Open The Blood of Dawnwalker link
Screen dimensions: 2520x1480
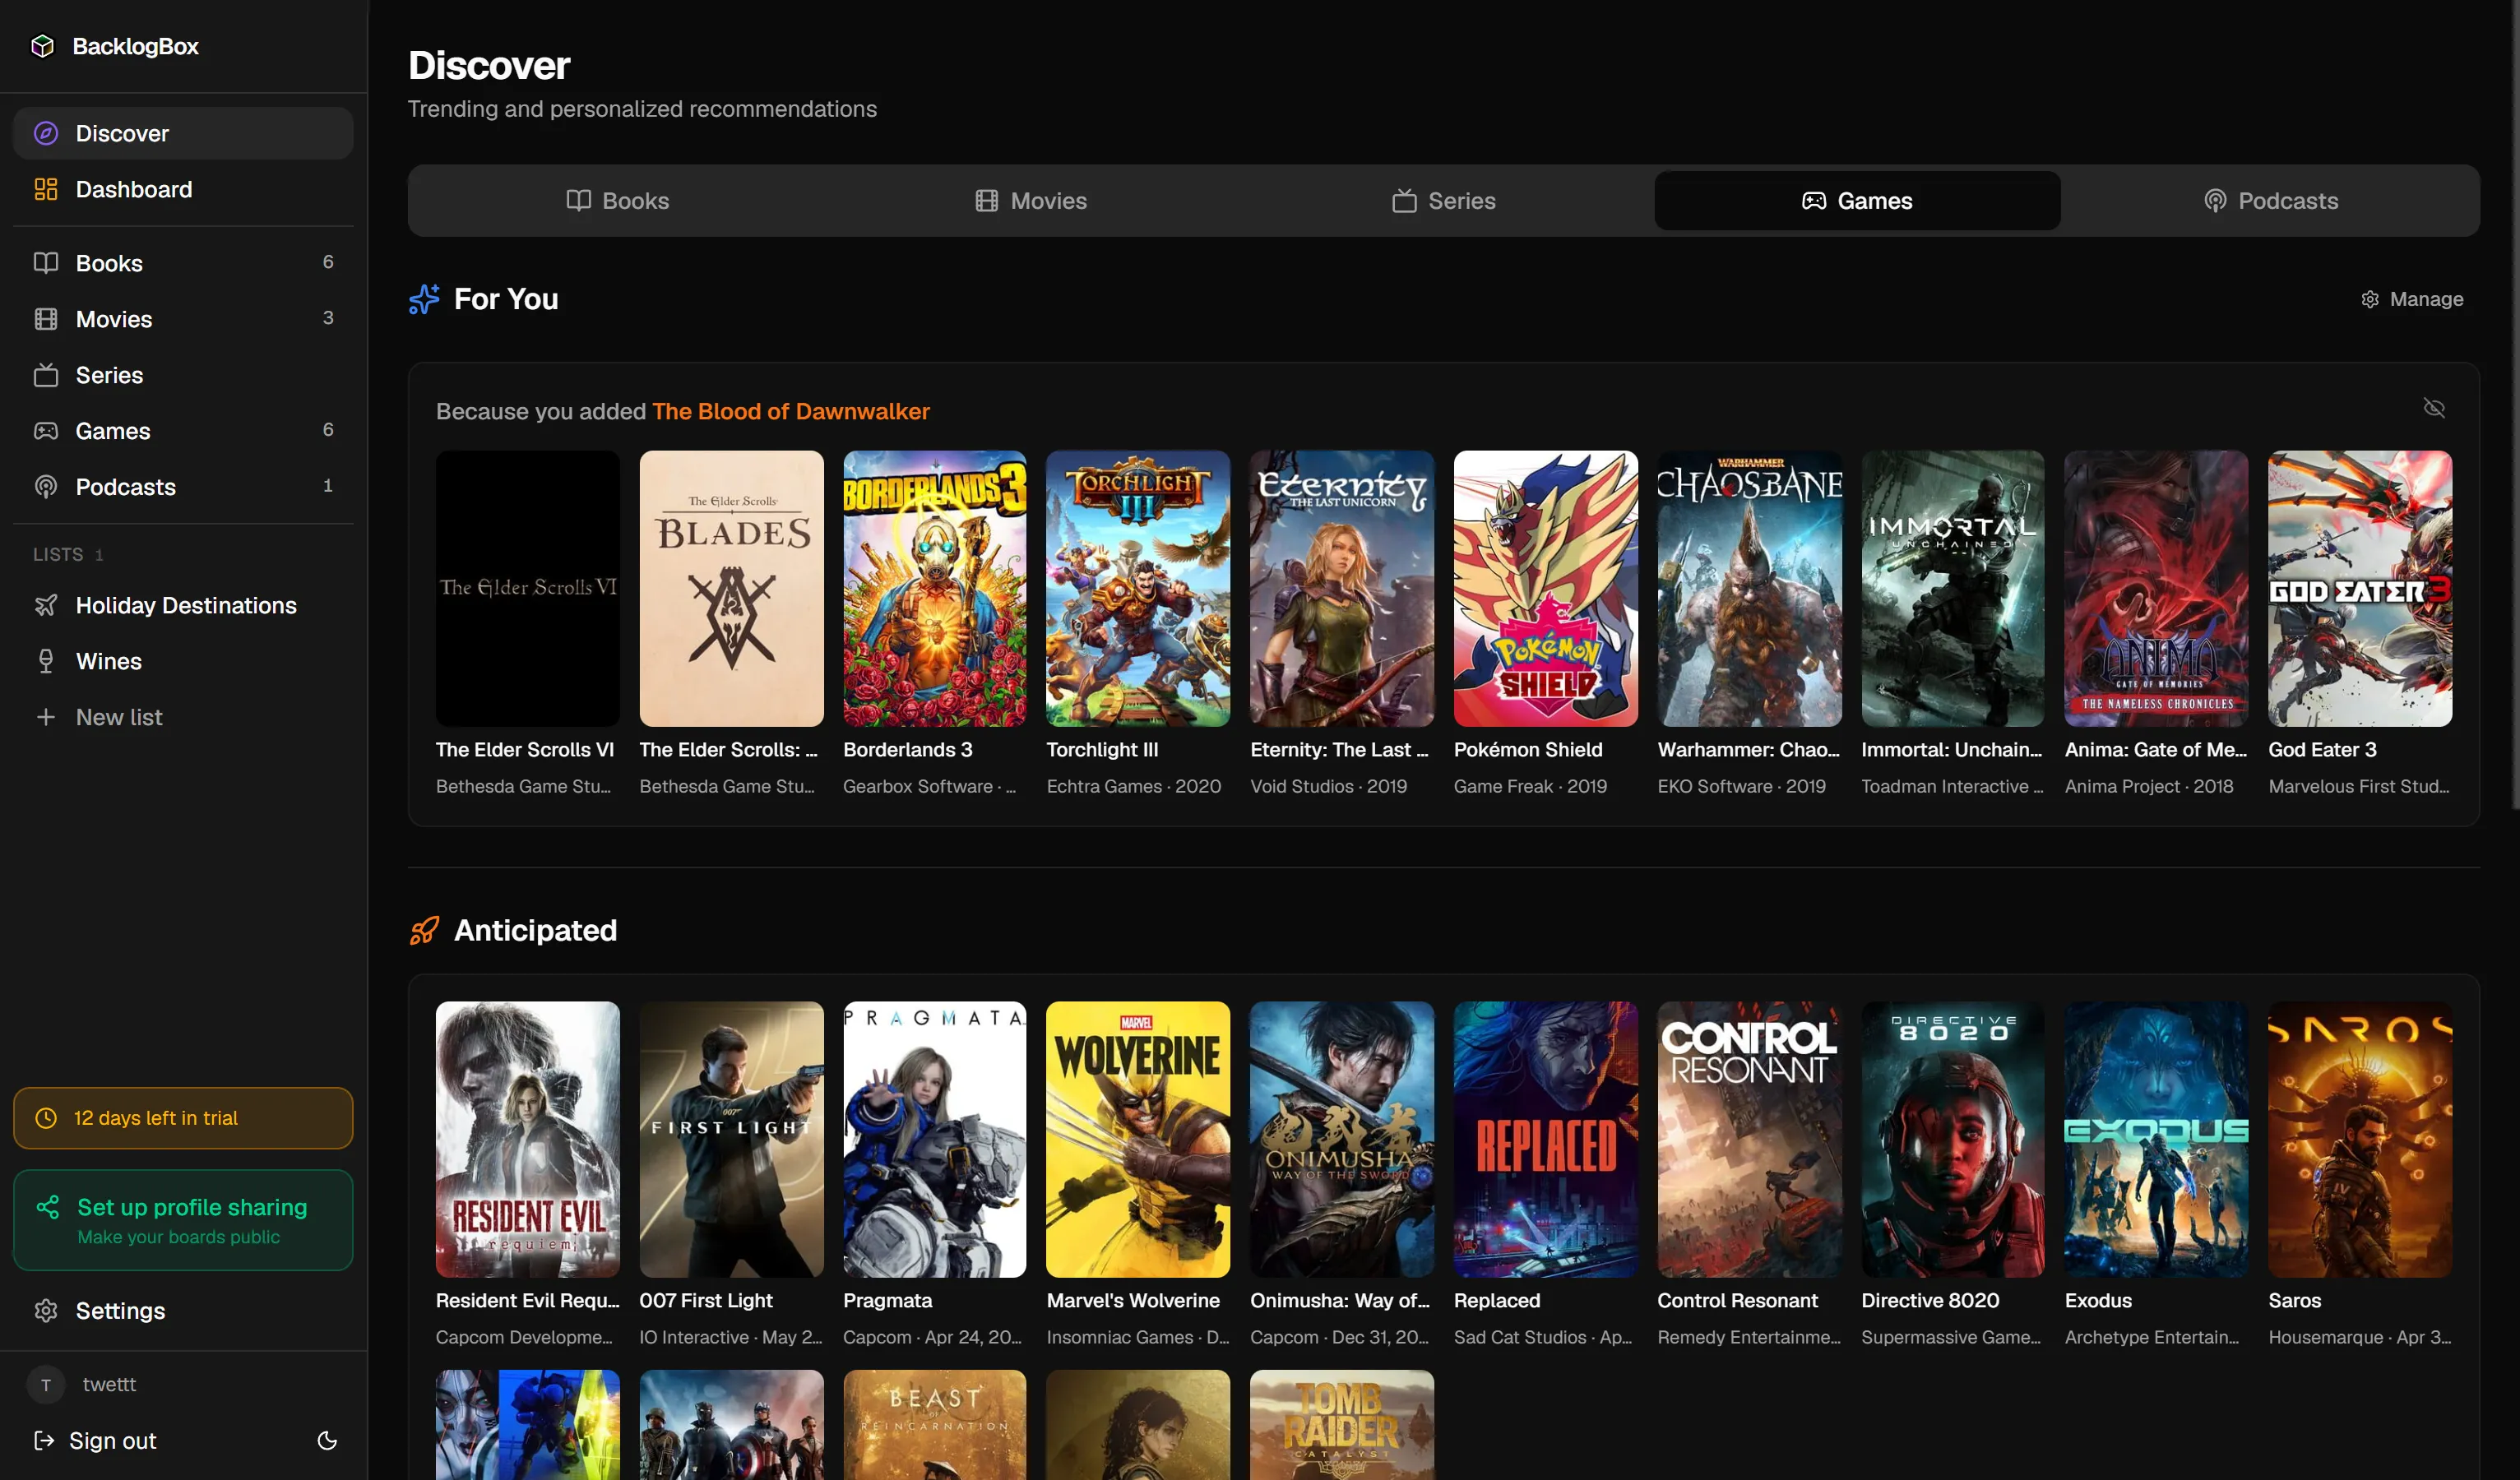pyautogui.click(x=790, y=411)
